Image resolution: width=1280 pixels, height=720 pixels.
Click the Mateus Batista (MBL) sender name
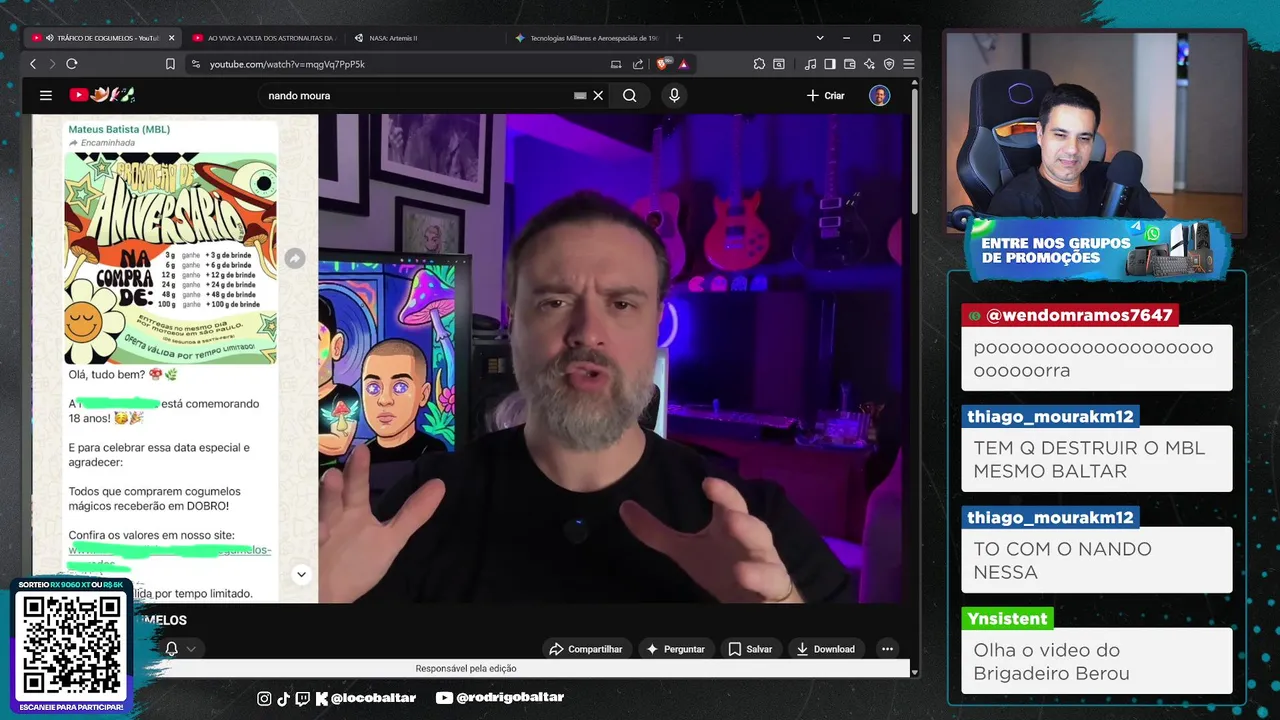tap(119, 129)
